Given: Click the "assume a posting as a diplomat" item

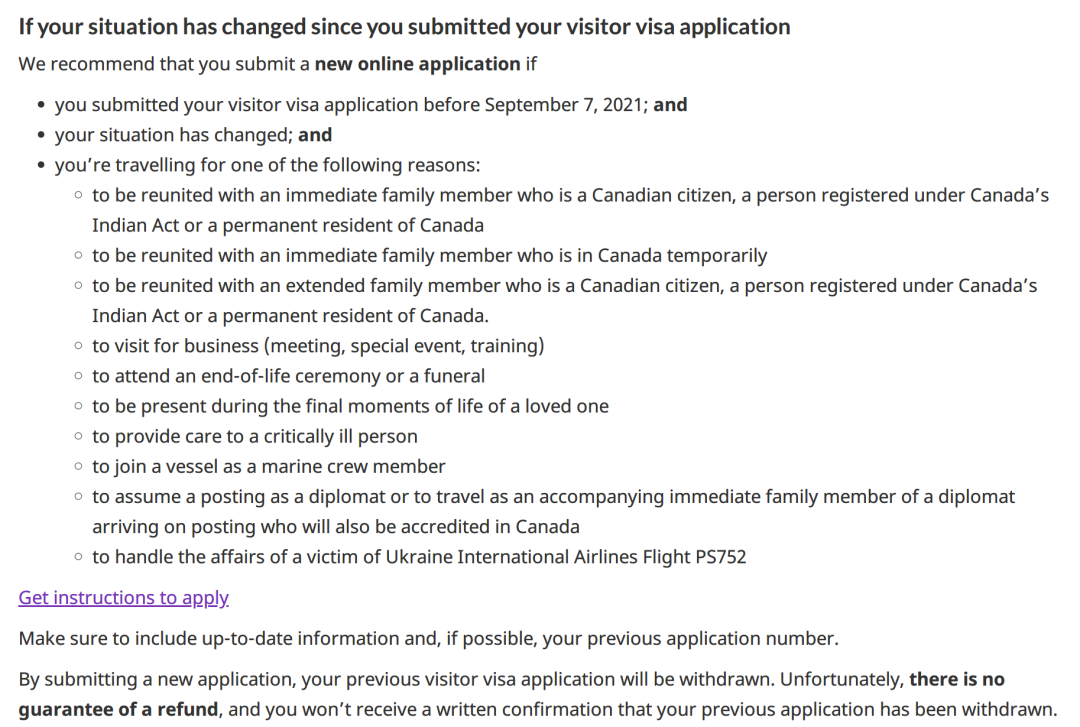Looking at the screenshot, I should tap(553, 497).
